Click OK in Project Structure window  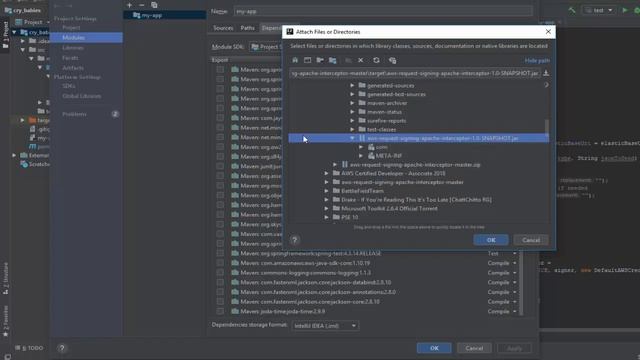point(434,348)
